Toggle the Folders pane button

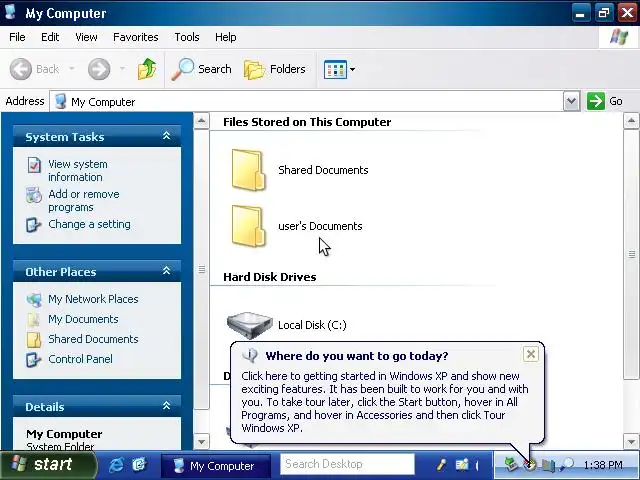(x=274, y=69)
